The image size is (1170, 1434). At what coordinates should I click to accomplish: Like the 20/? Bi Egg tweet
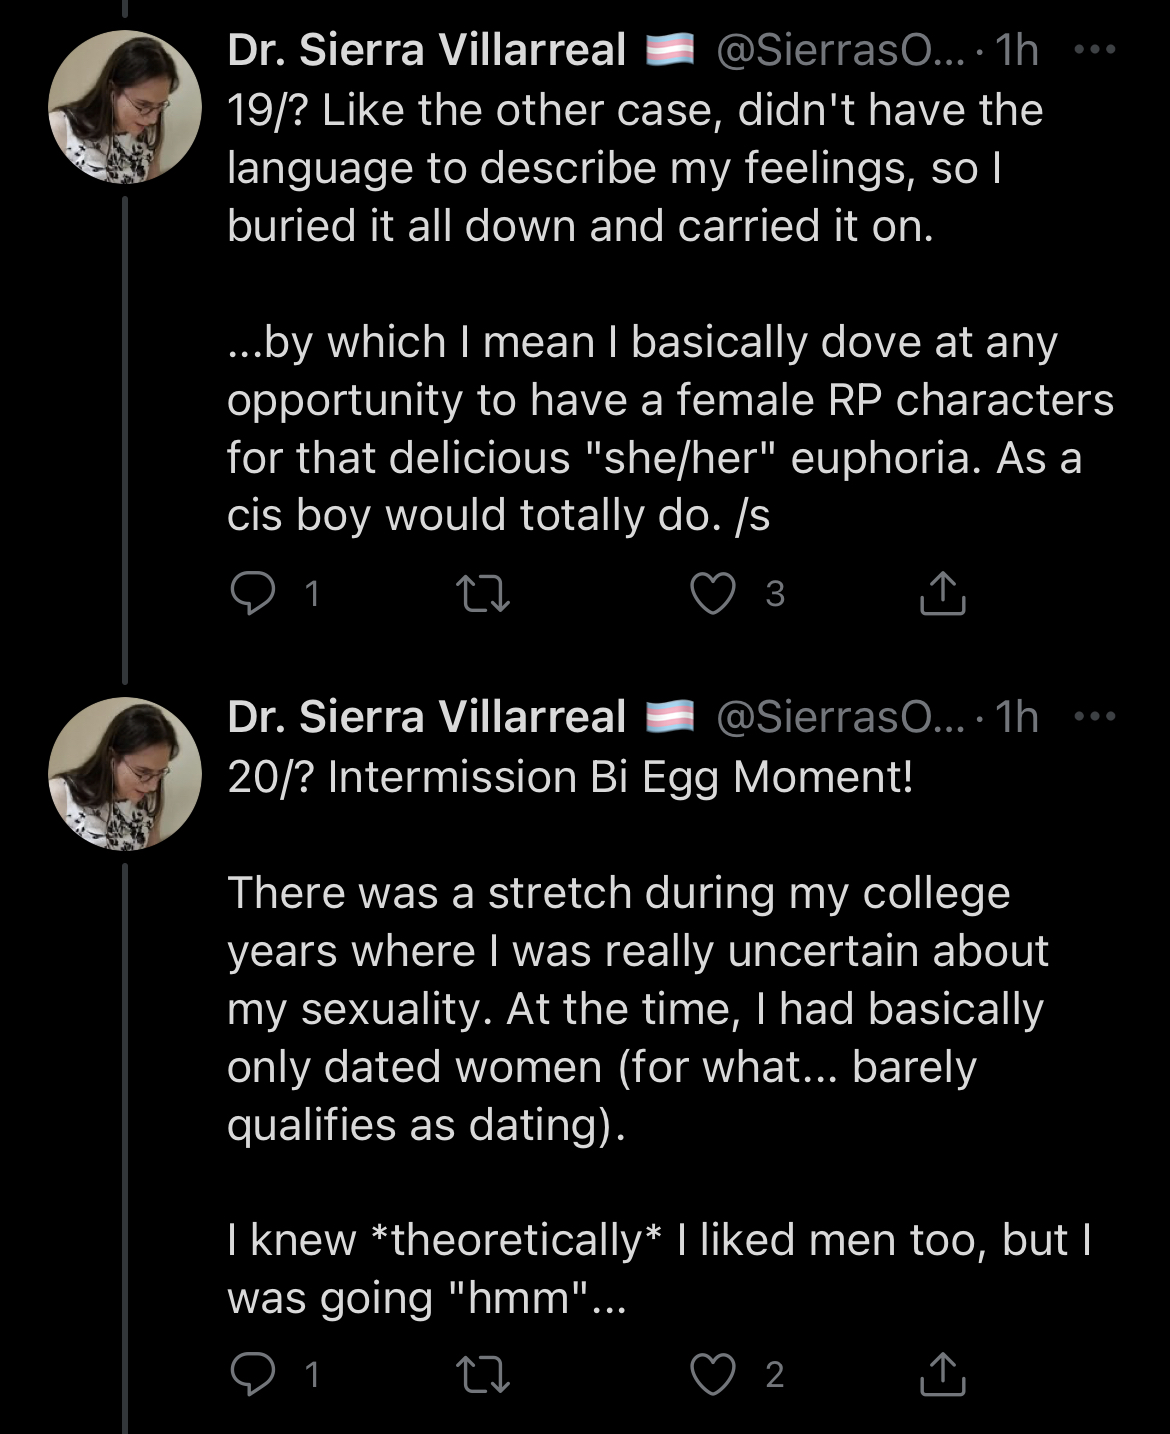[713, 1374]
